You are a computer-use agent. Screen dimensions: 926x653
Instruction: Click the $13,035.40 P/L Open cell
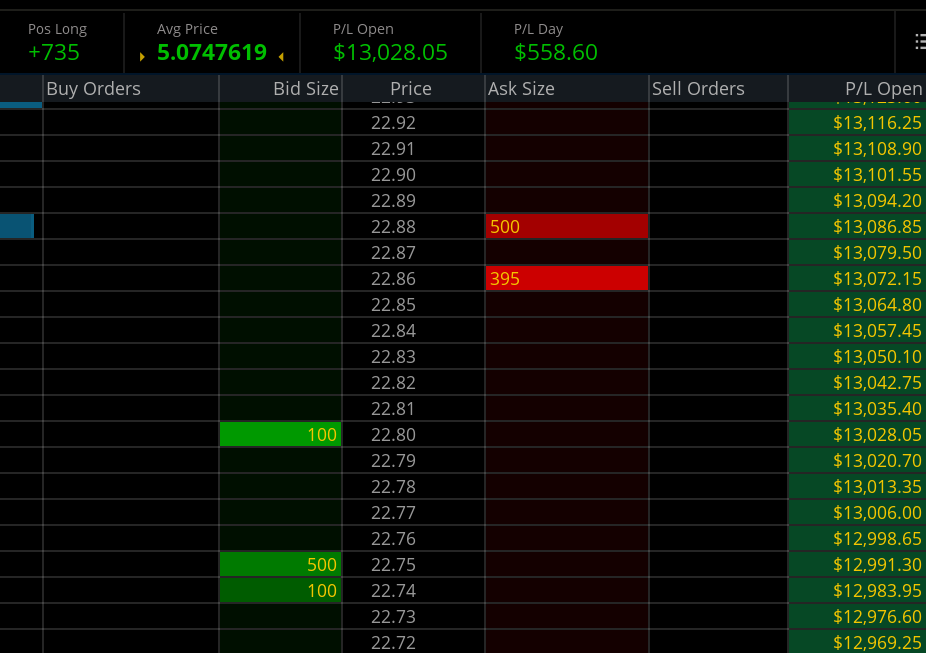point(857,409)
